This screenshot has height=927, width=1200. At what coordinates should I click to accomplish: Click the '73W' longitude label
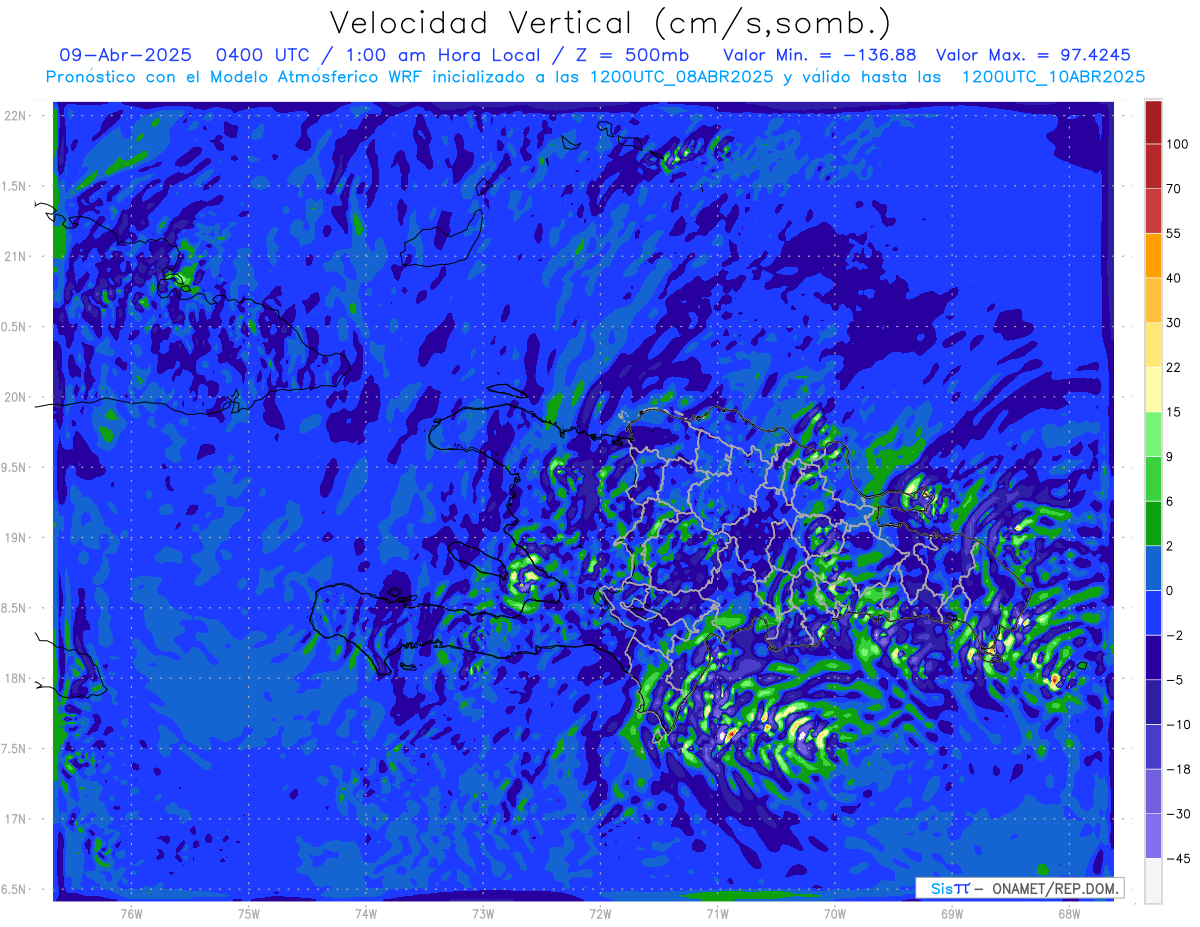(483, 913)
